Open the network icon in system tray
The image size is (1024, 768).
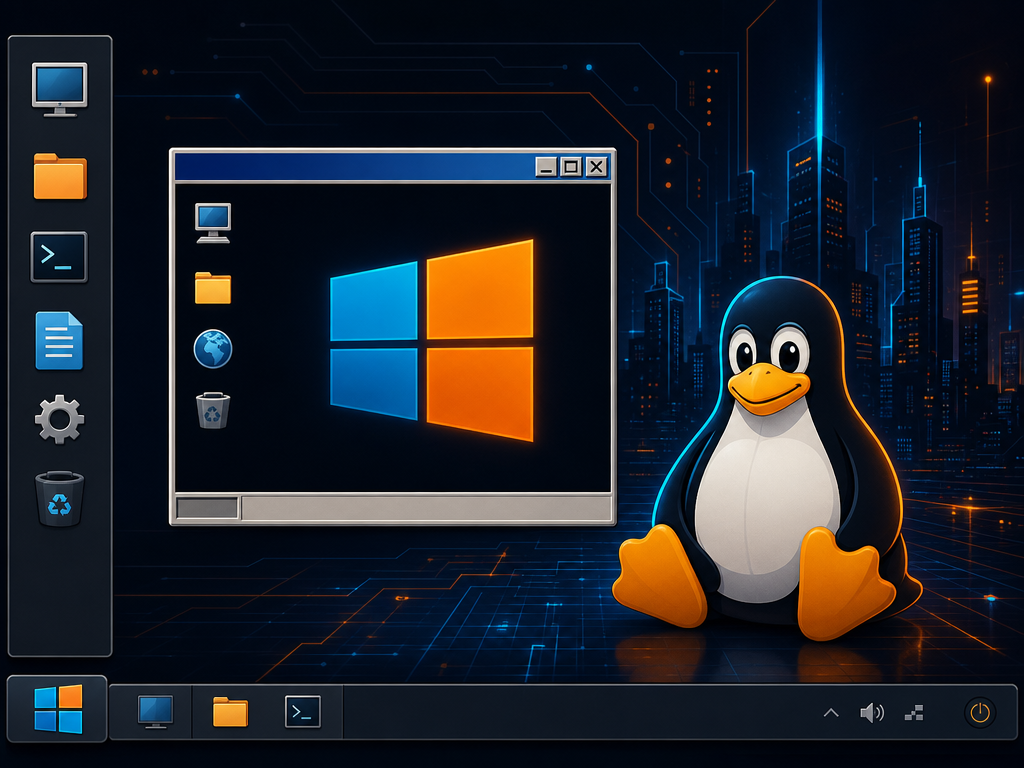pos(914,712)
